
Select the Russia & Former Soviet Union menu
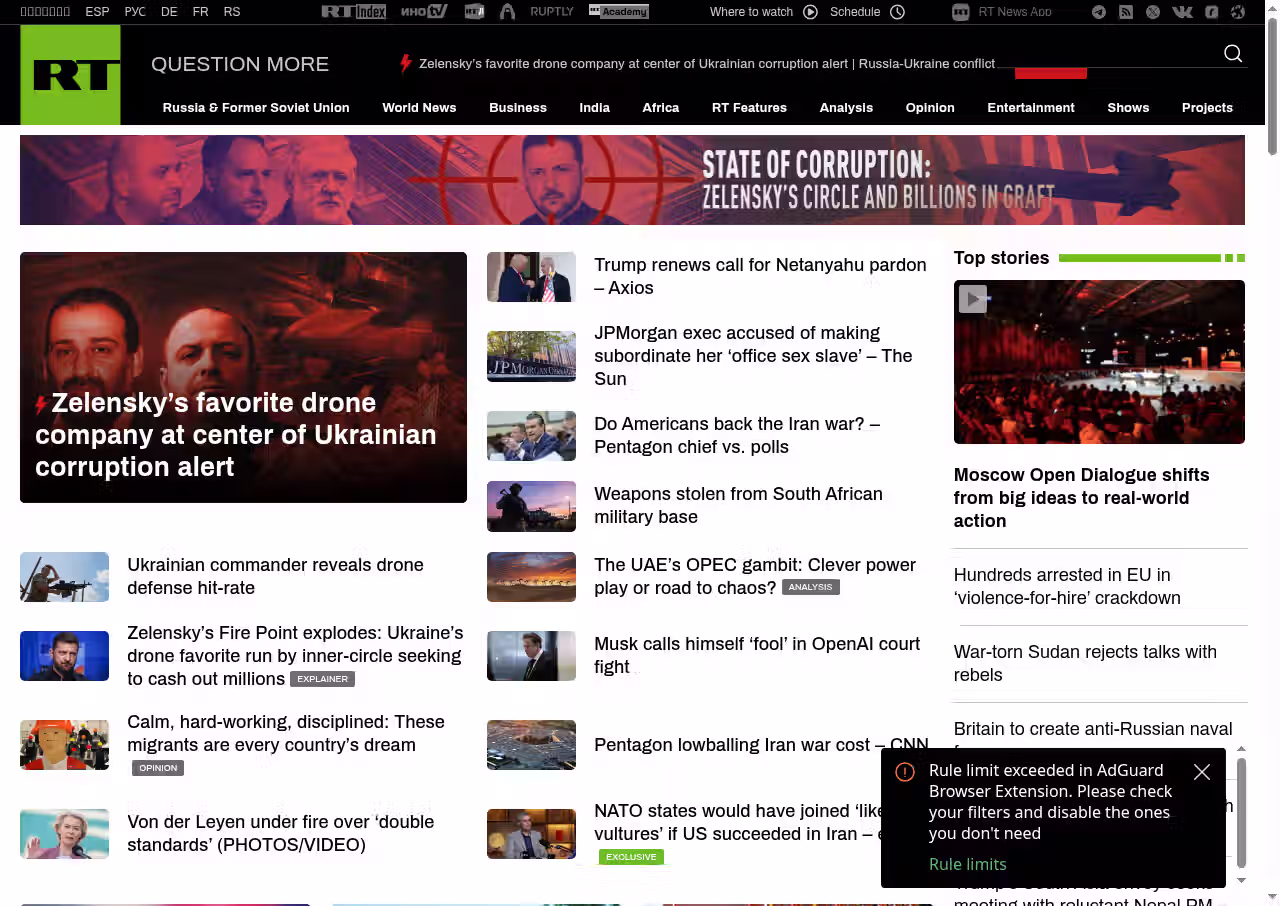(256, 108)
